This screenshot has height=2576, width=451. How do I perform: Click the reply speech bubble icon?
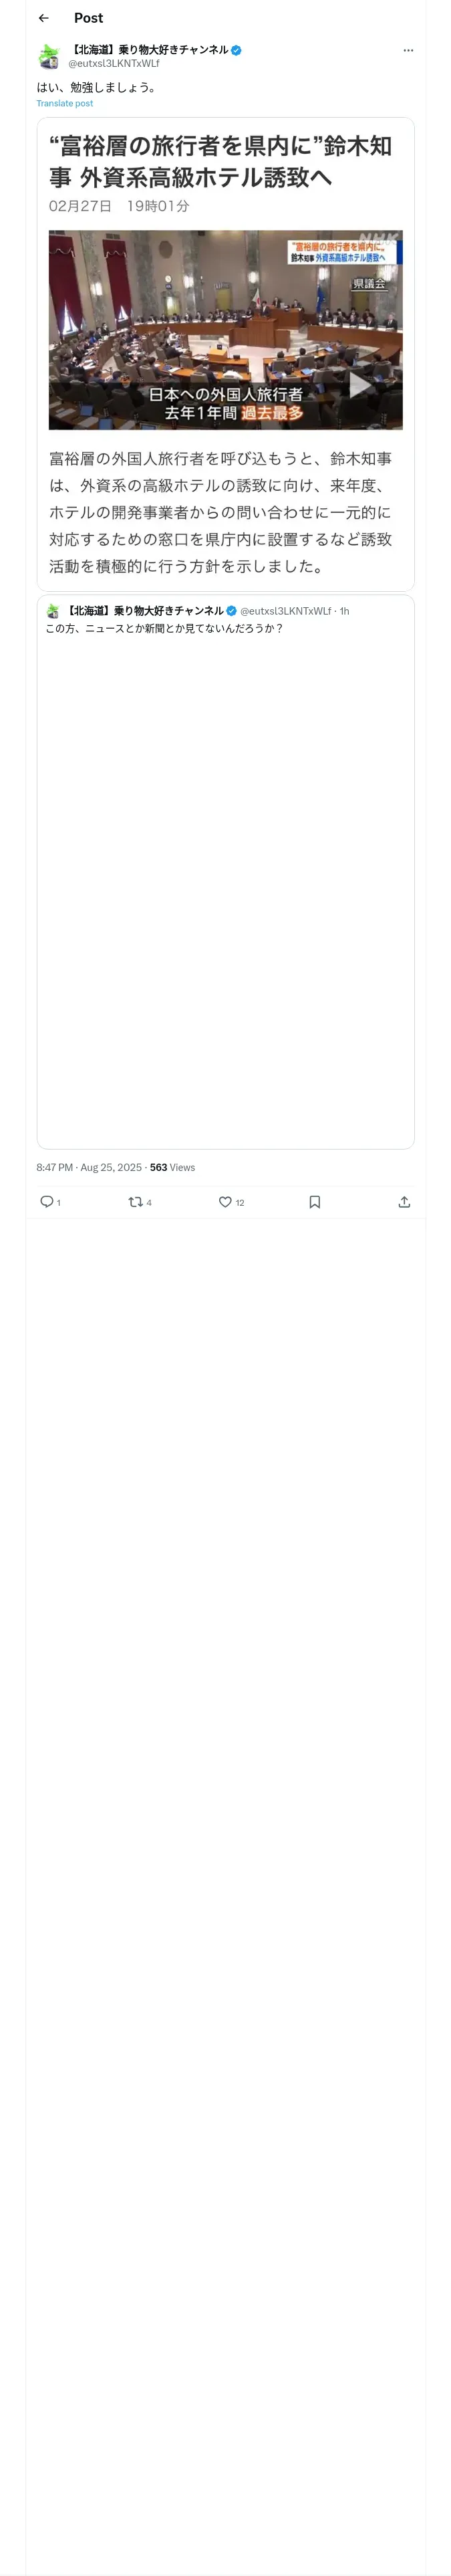click(x=46, y=1202)
